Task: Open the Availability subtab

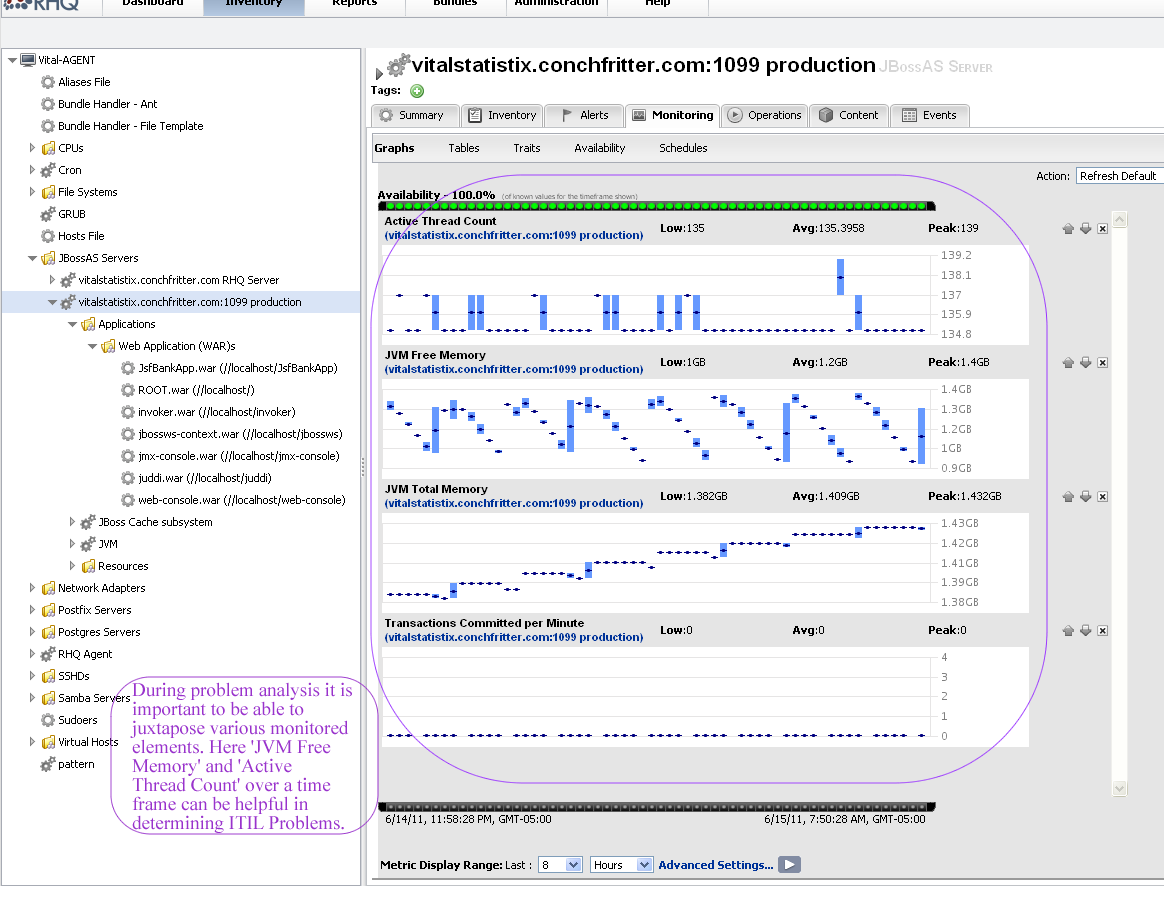Action: [x=600, y=148]
